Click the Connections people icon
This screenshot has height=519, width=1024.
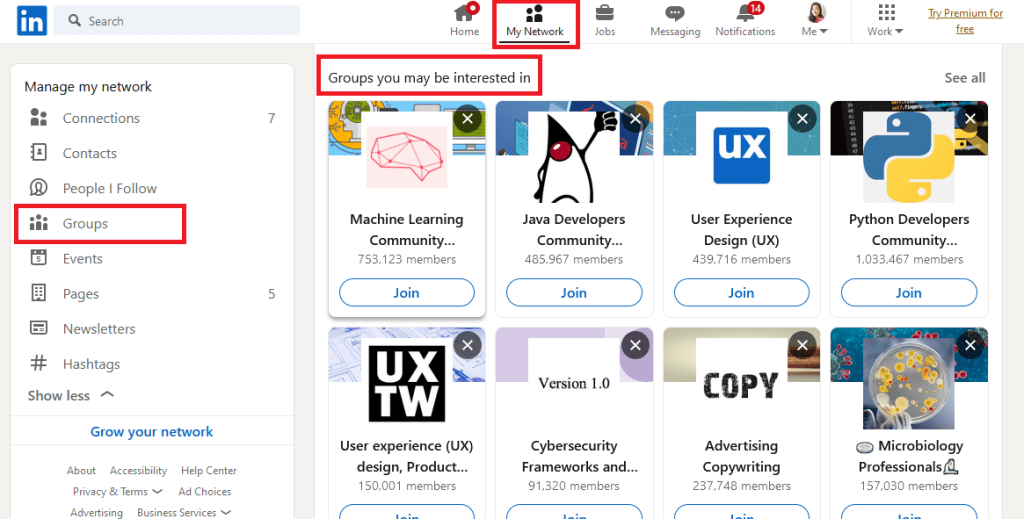[x=39, y=118]
